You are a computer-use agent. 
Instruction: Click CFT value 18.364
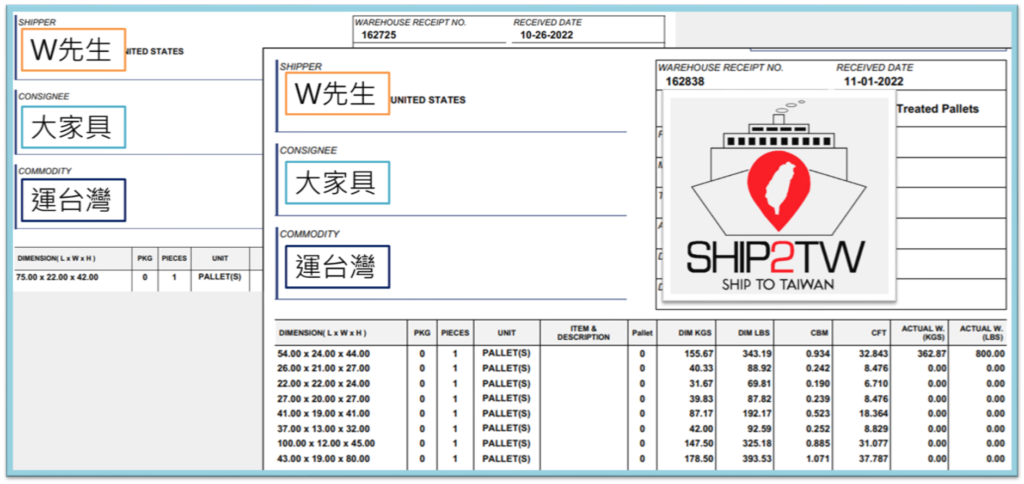pyautogui.click(x=874, y=413)
